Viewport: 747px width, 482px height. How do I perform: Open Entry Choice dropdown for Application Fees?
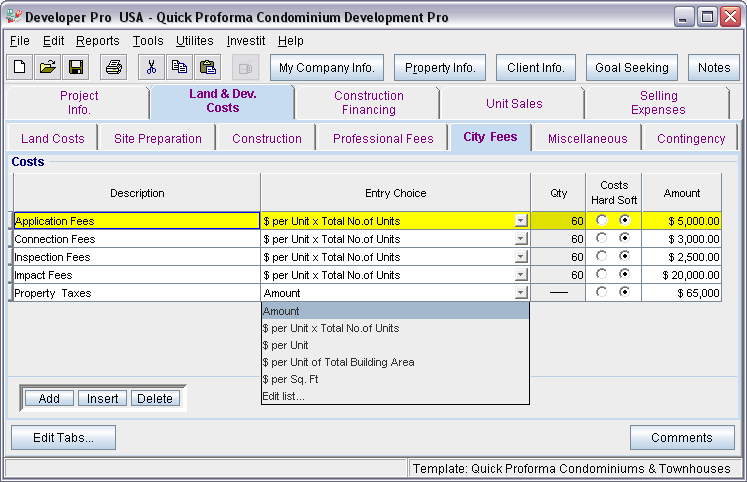[521, 221]
